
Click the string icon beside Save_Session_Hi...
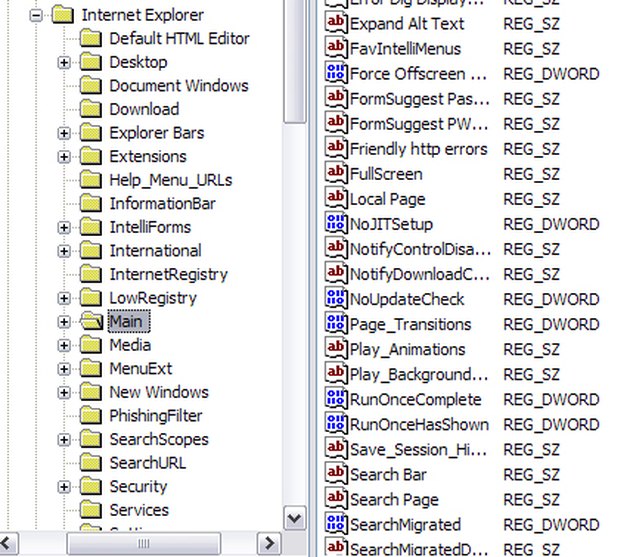click(335, 449)
